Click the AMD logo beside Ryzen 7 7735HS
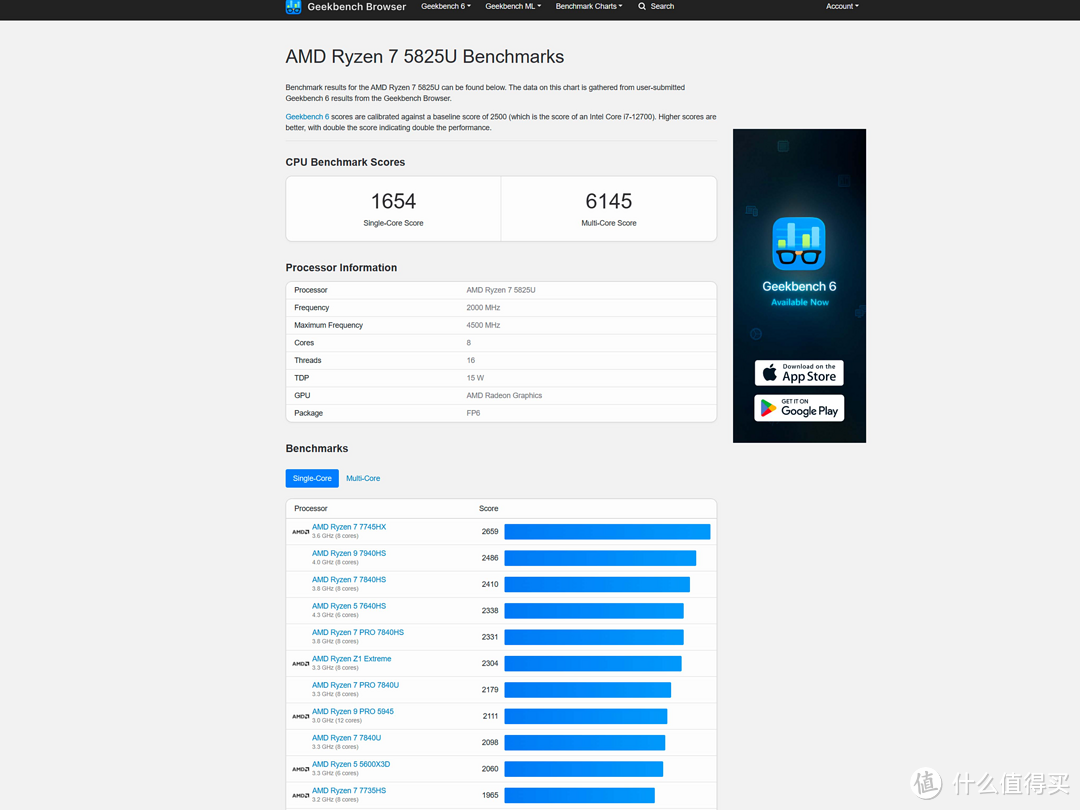 (x=300, y=796)
